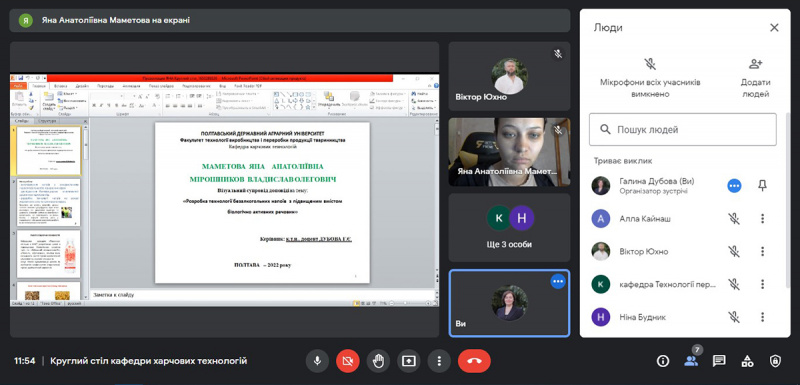The width and height of the screenshot is (800, 385).
Task: Open the activities shapes icon
Action: tap(747, 361)
